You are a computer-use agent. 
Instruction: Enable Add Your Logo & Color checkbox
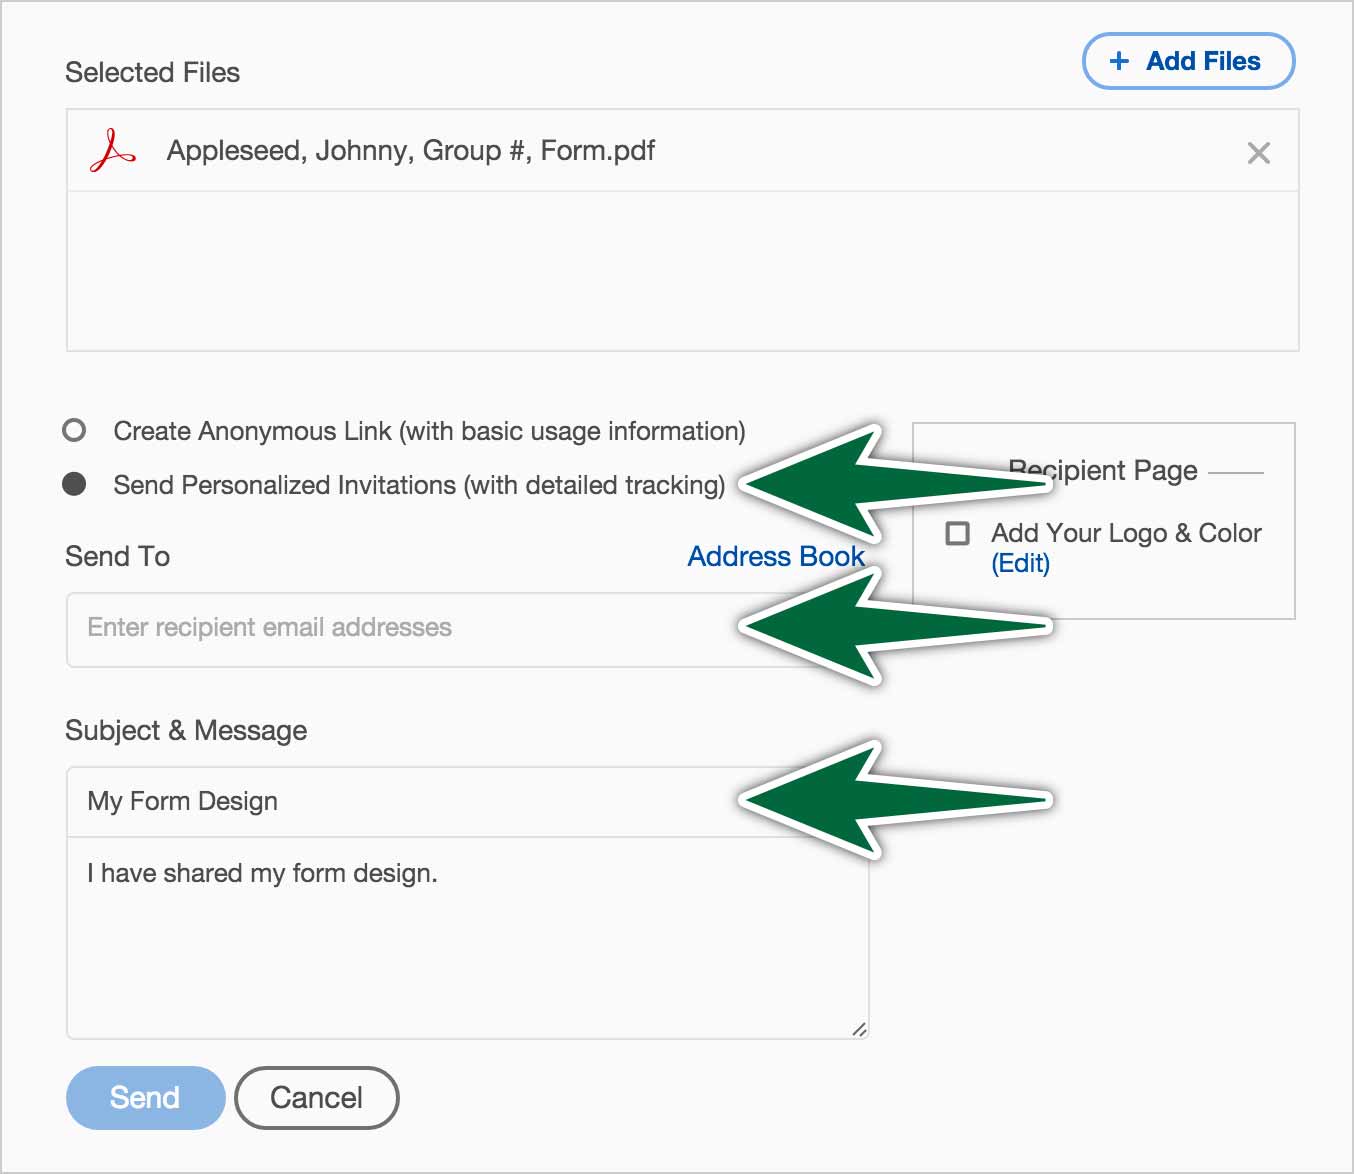click(x=957, y=533)
